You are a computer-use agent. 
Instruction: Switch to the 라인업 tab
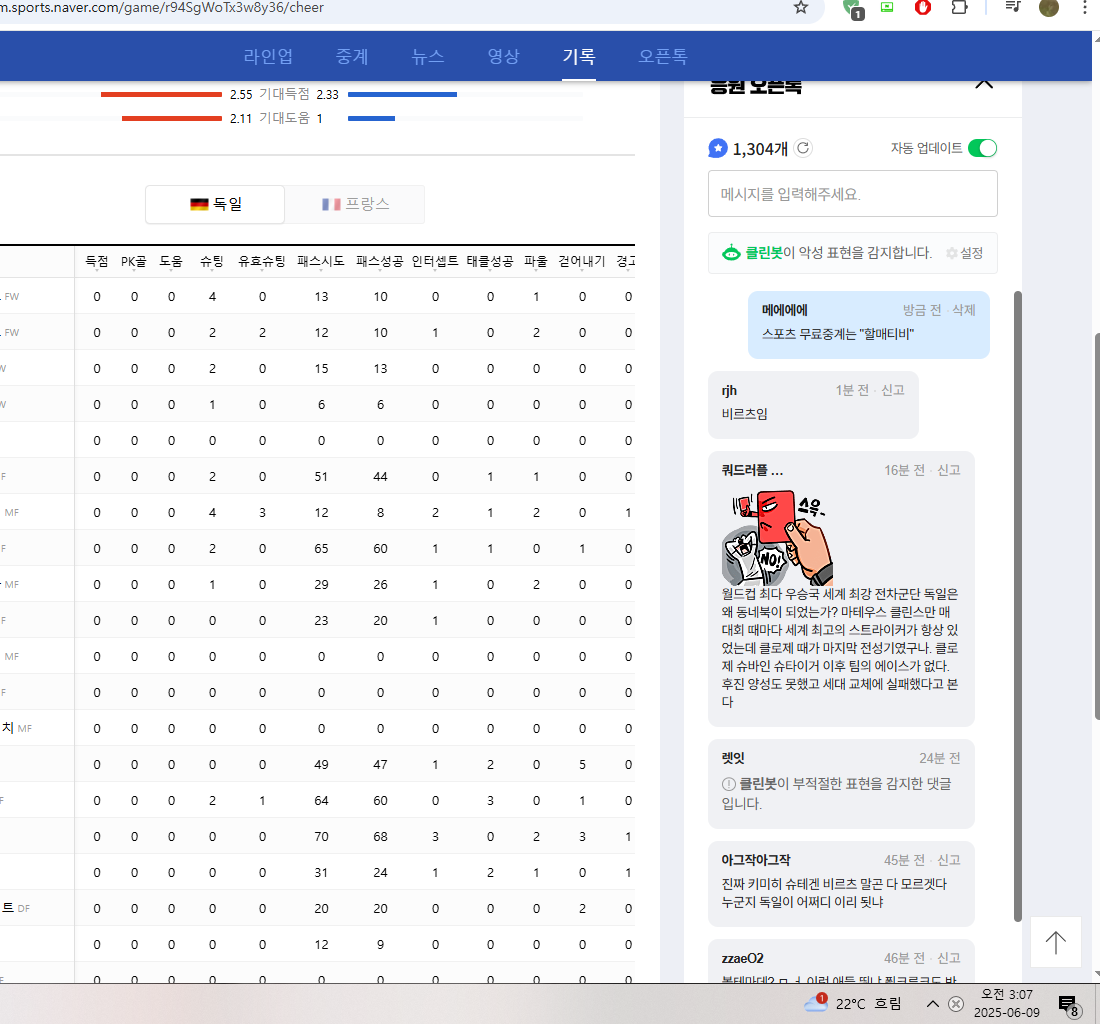tap(268, 56)
